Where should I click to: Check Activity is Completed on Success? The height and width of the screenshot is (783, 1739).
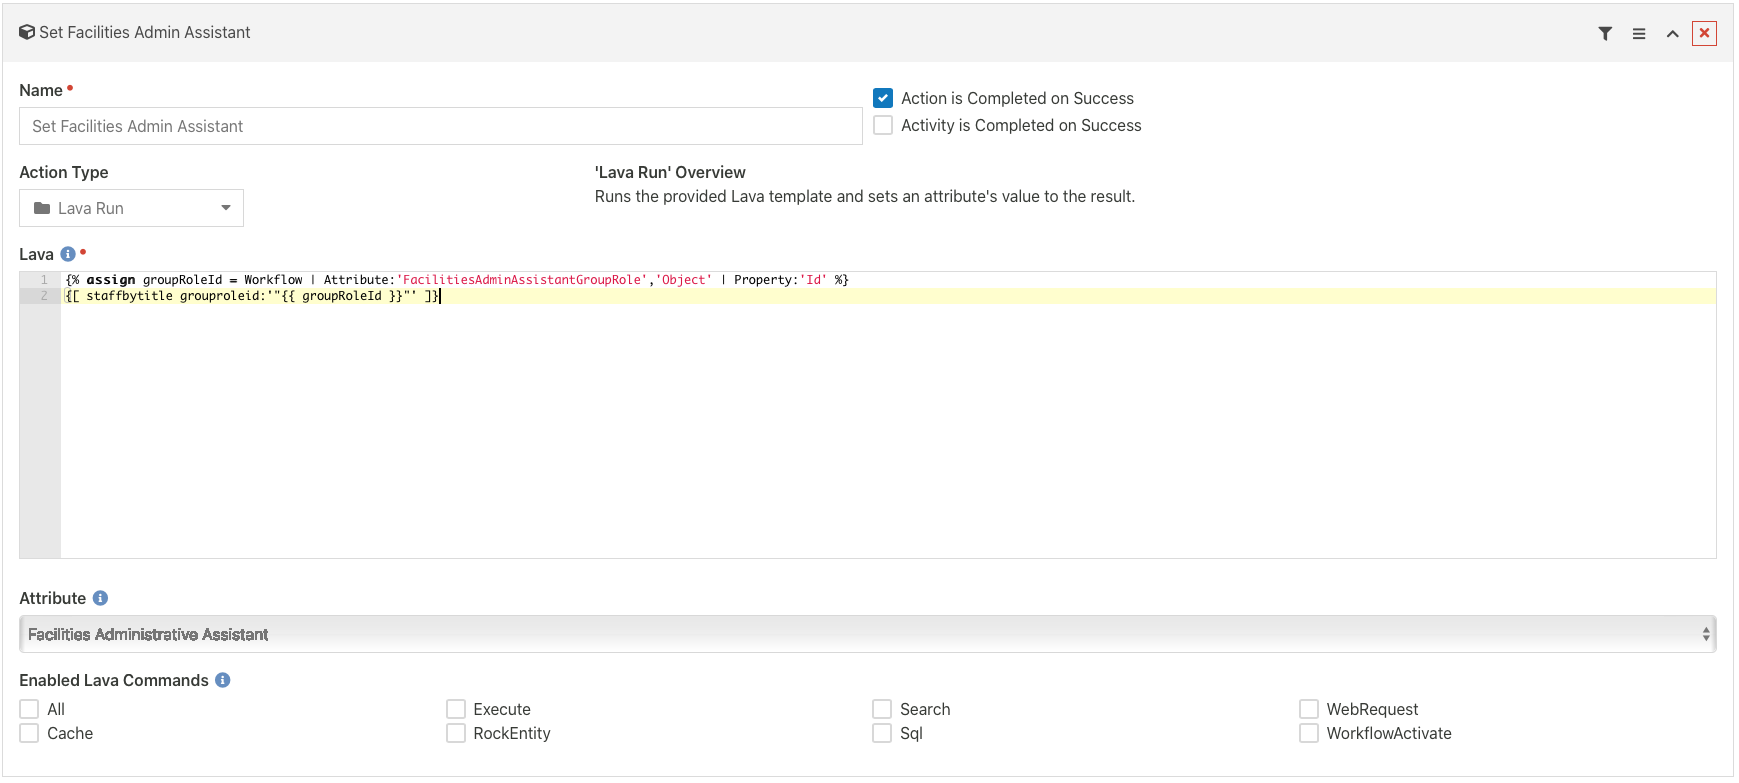[883, 125]
